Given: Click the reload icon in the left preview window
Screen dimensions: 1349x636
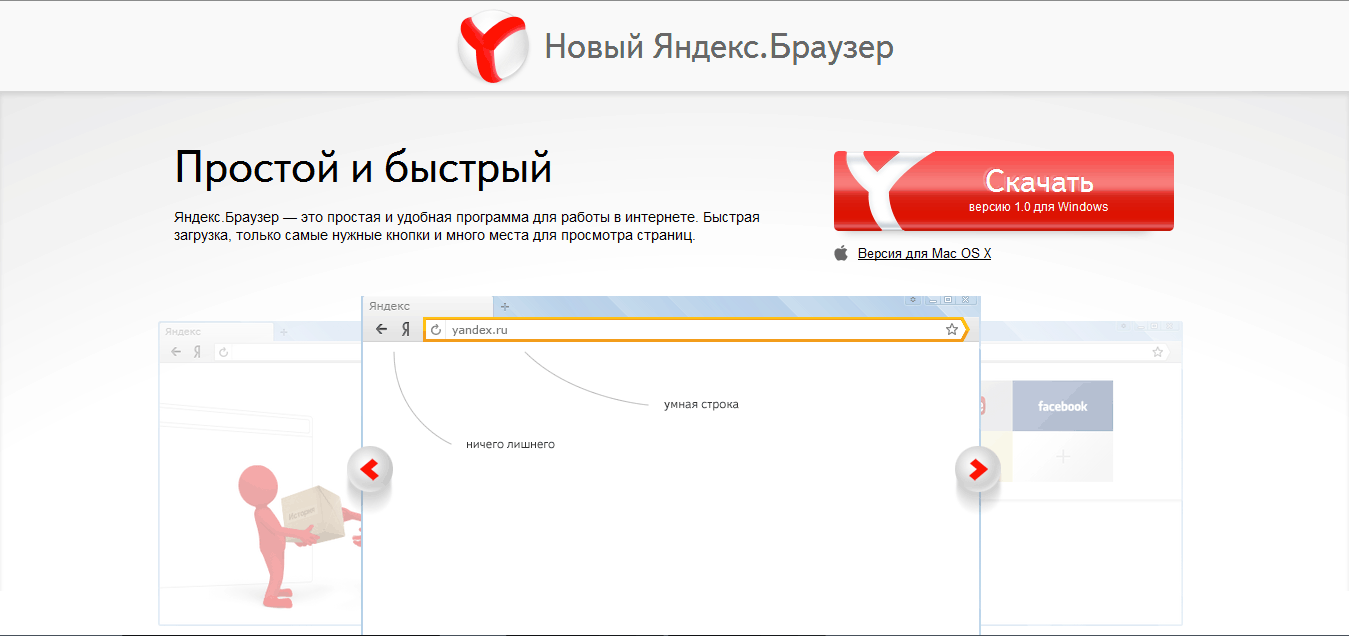Looking at the screenshot, I should click(x=224, y=352).
